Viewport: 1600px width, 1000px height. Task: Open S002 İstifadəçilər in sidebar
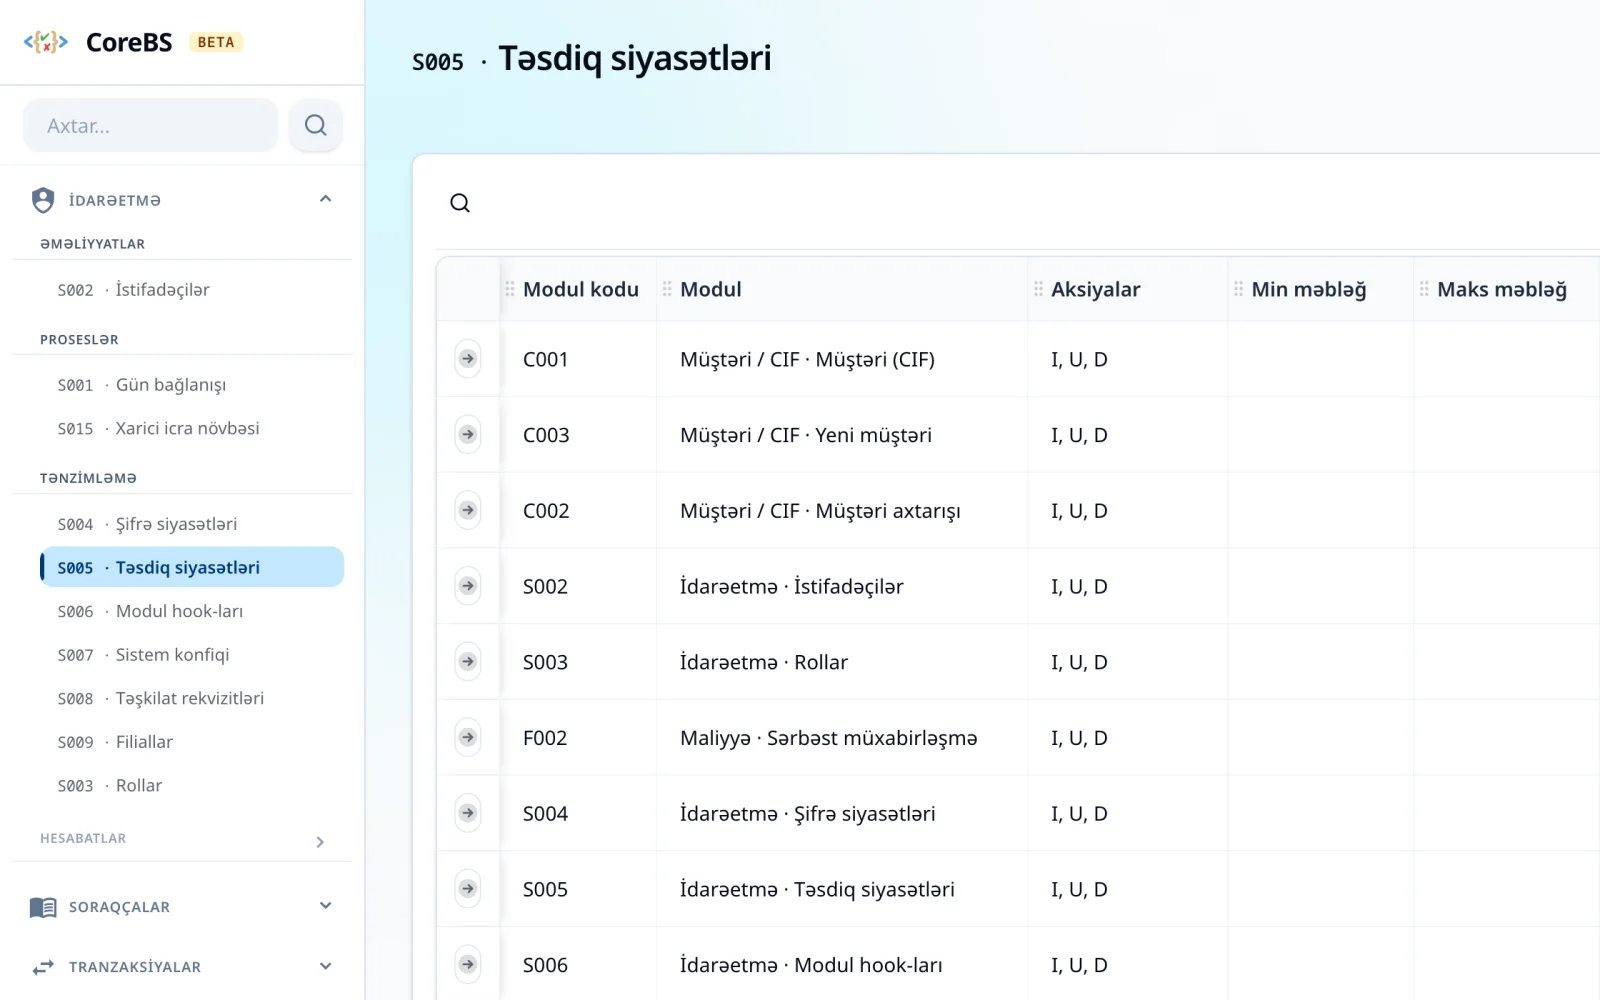(x=192, y=290)
